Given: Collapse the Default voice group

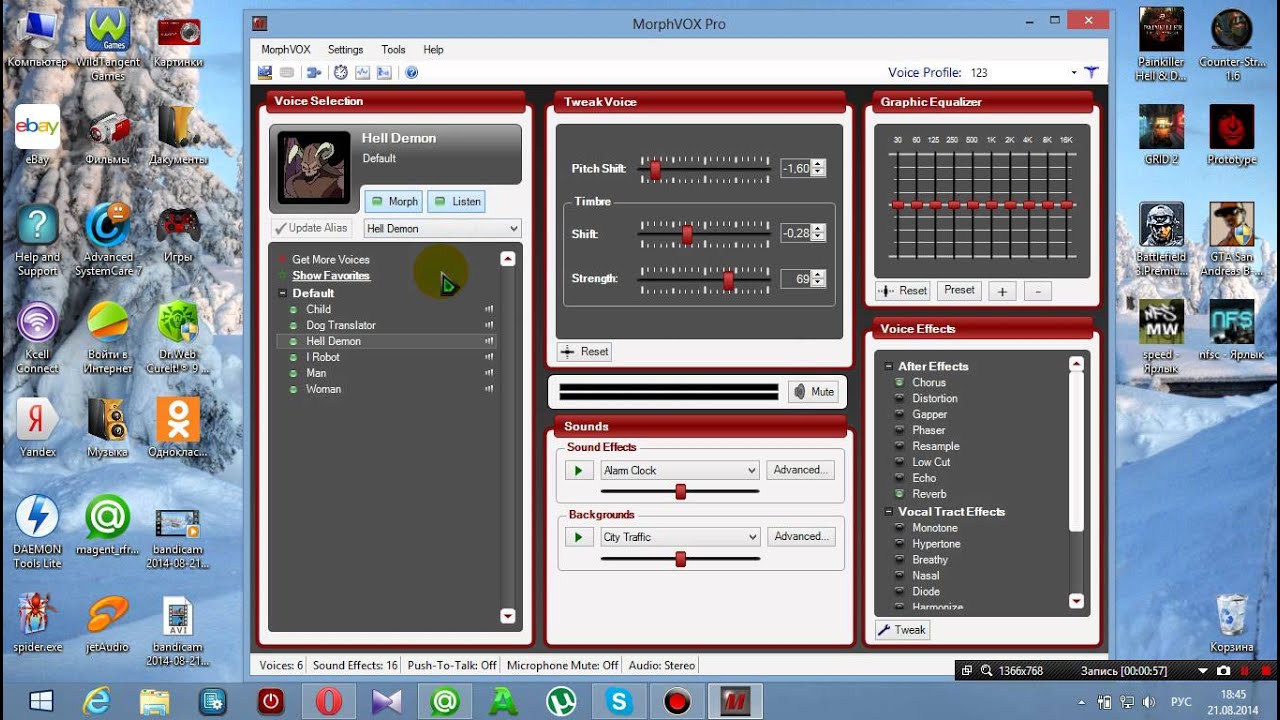Looking at the screenshot, I should [x=283, y=293].
